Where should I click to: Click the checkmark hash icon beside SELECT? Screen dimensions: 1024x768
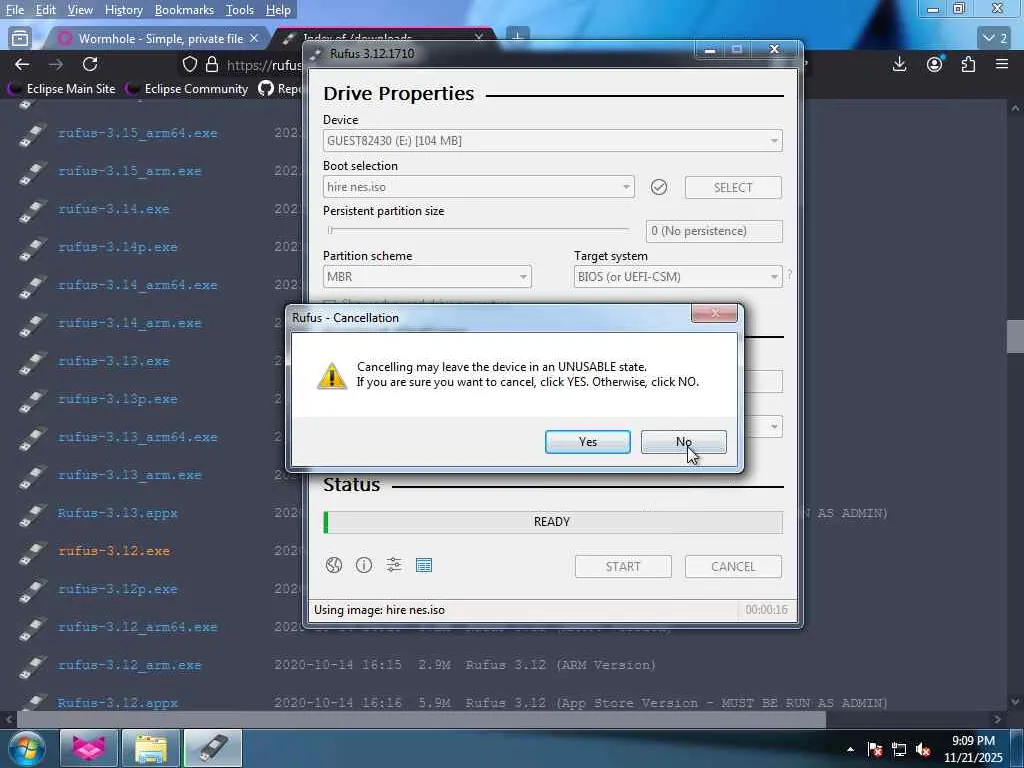click(x=659, y=187)
